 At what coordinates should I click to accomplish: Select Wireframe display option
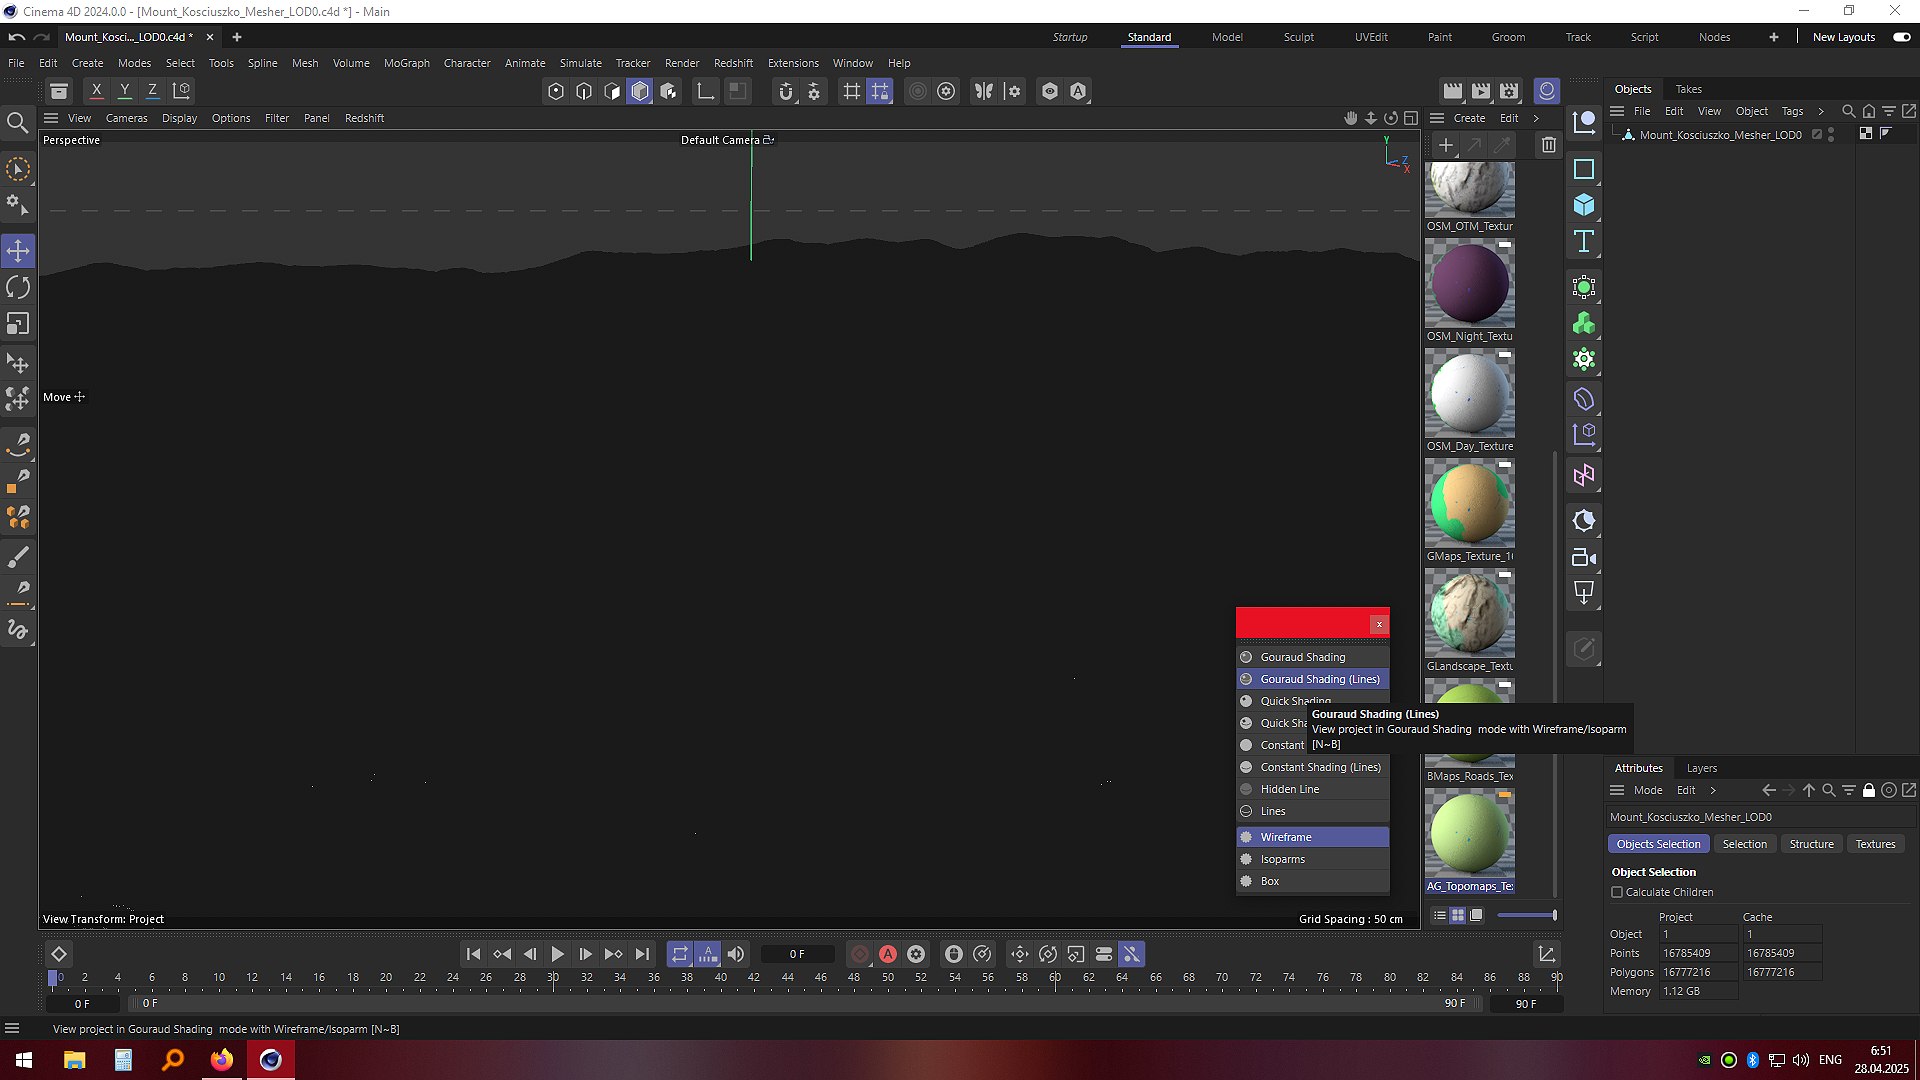click(1312, 837)
